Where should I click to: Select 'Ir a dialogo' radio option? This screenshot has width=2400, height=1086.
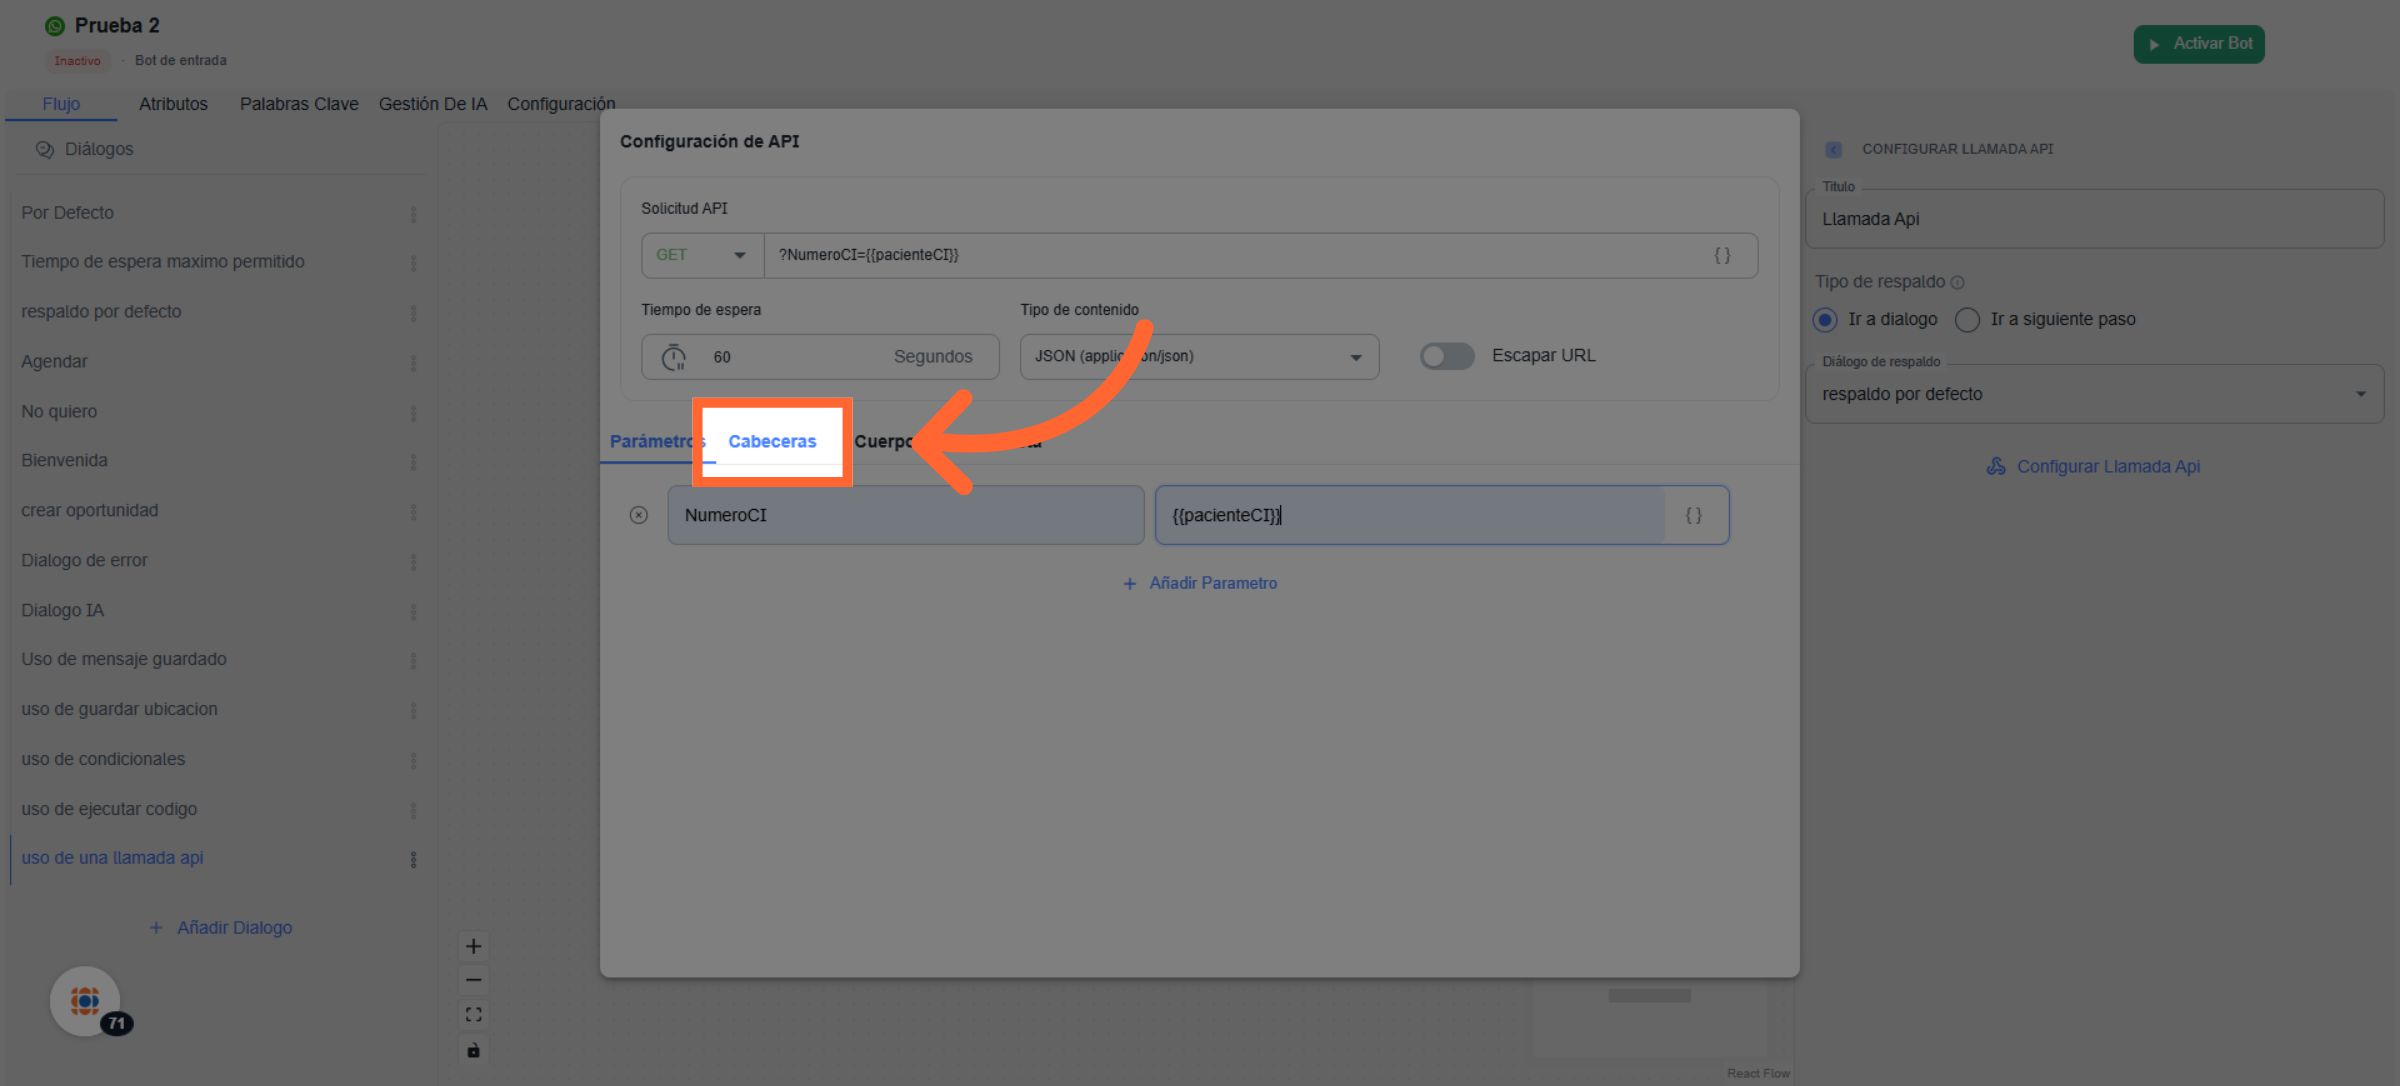click(1825, 319)
